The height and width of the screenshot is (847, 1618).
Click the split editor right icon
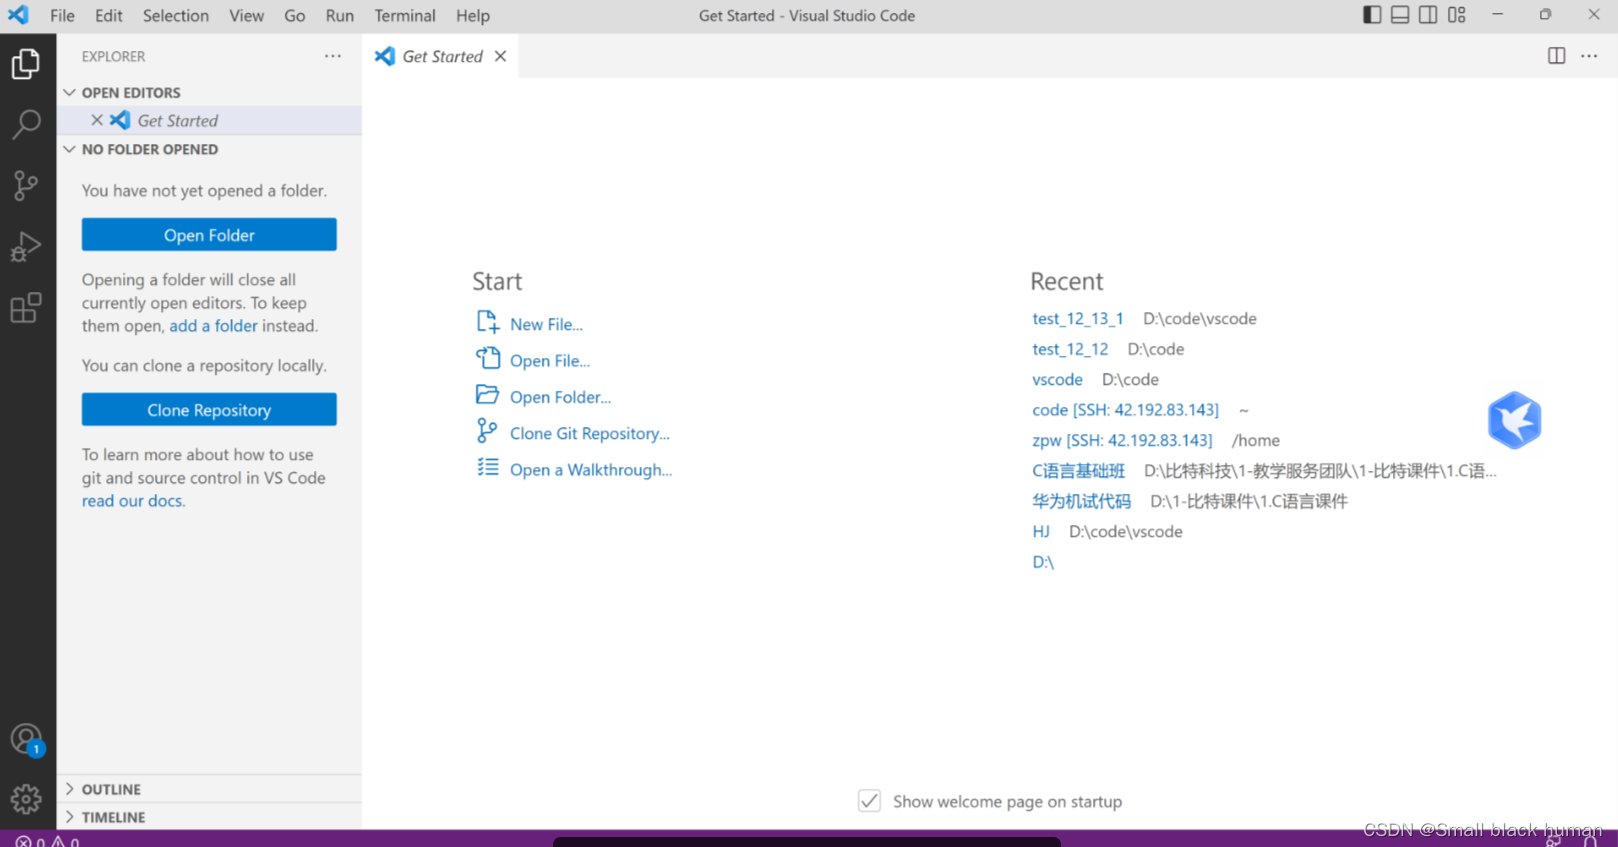(x=1556, y=56)
